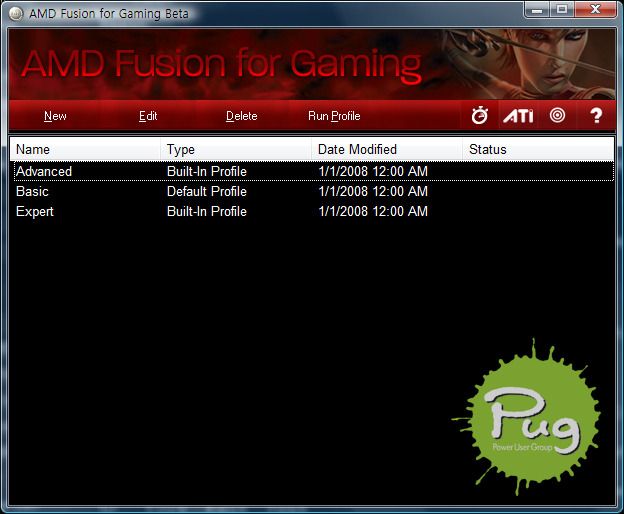Click date modified cell of Advanced

[x=373, y=171]
